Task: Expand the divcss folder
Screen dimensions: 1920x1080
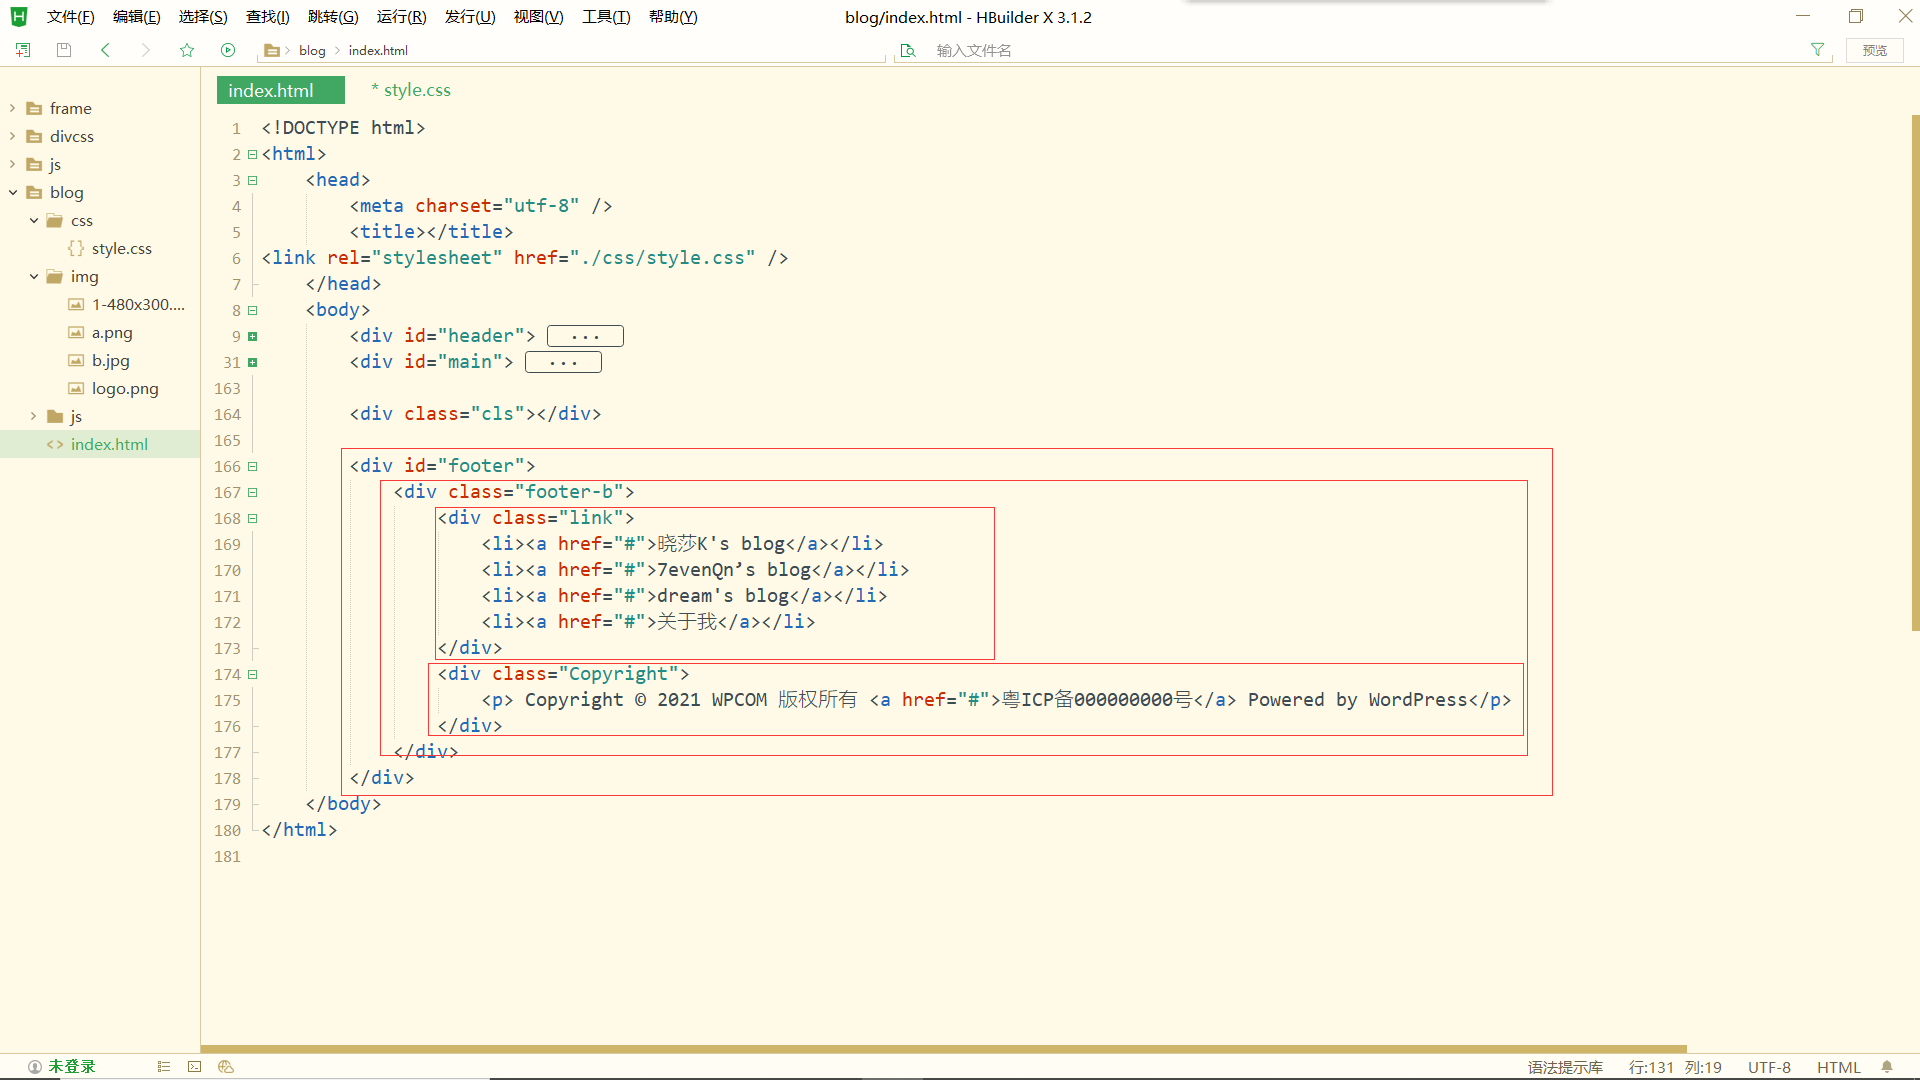Action: point(12,136)
